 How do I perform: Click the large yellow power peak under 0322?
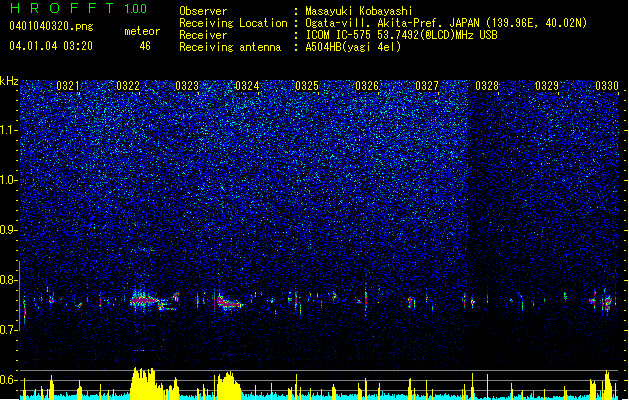(x=143, y=383)
